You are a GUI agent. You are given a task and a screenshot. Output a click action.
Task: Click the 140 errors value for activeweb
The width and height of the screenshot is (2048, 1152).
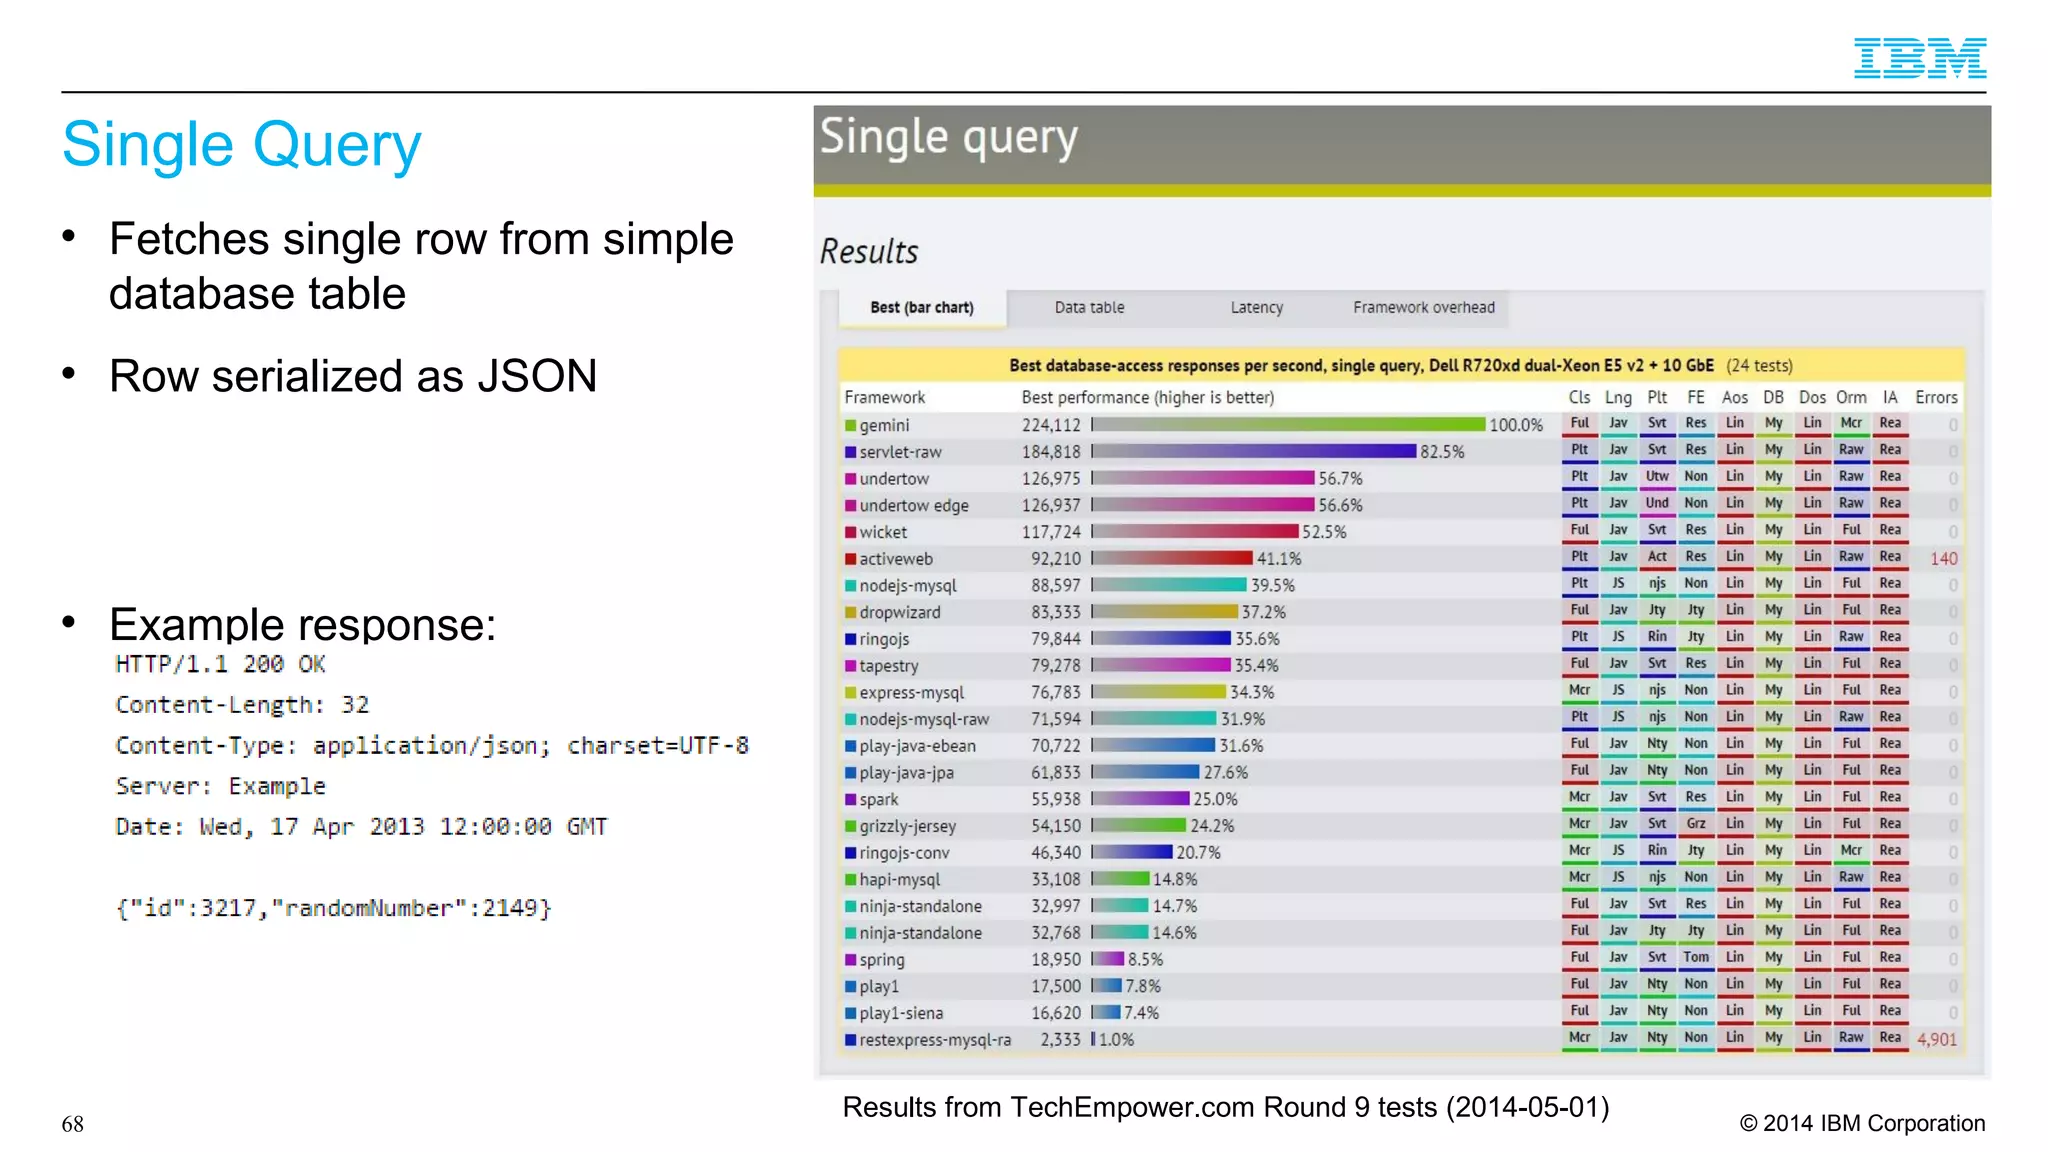coord(1943,559)
